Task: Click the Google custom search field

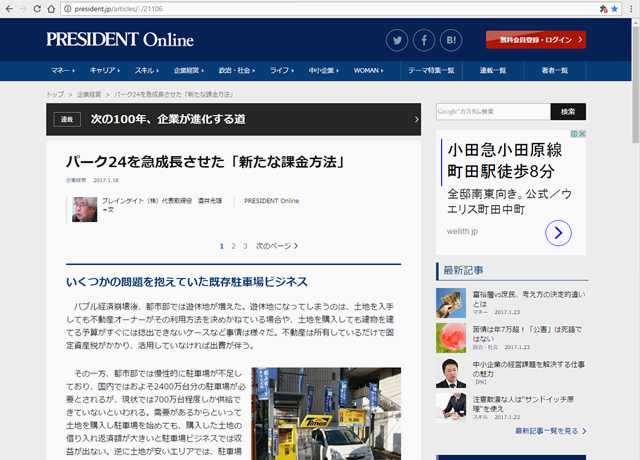Action: (492, 111)
